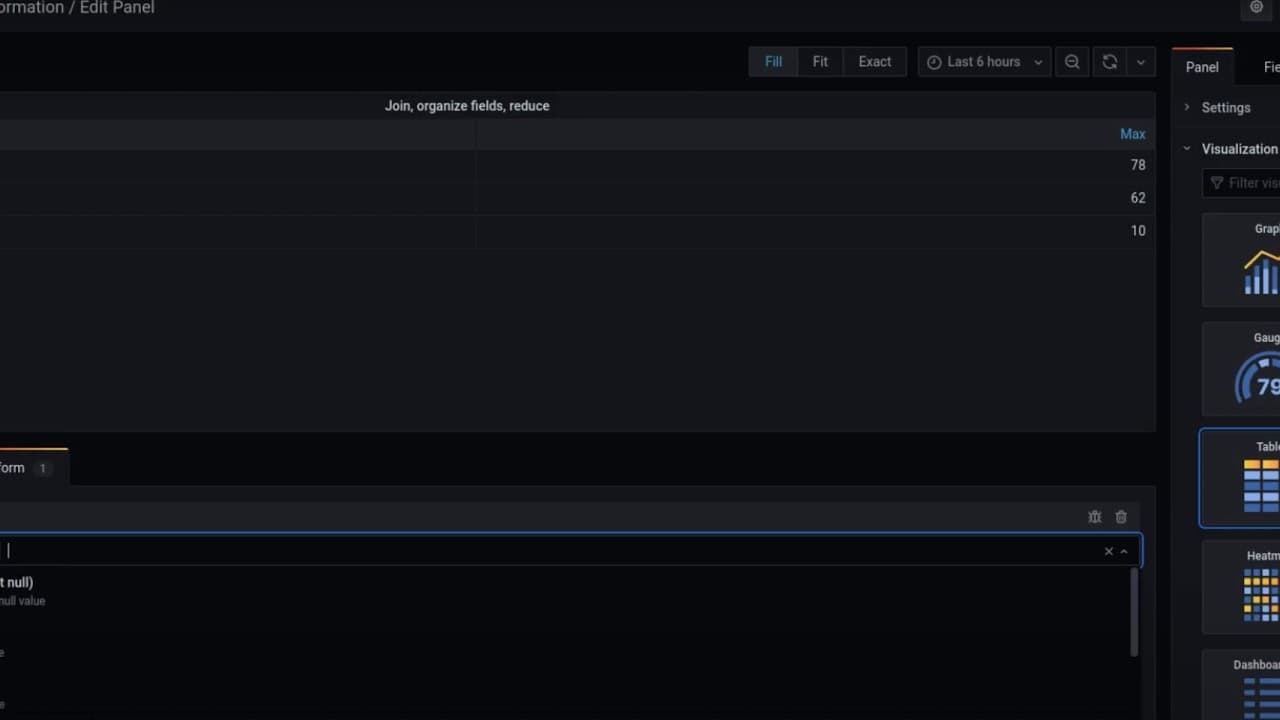This screenshot has height=720, width=1280.
Task: Select the Fit view mode
Action: (x=820, y=62)
